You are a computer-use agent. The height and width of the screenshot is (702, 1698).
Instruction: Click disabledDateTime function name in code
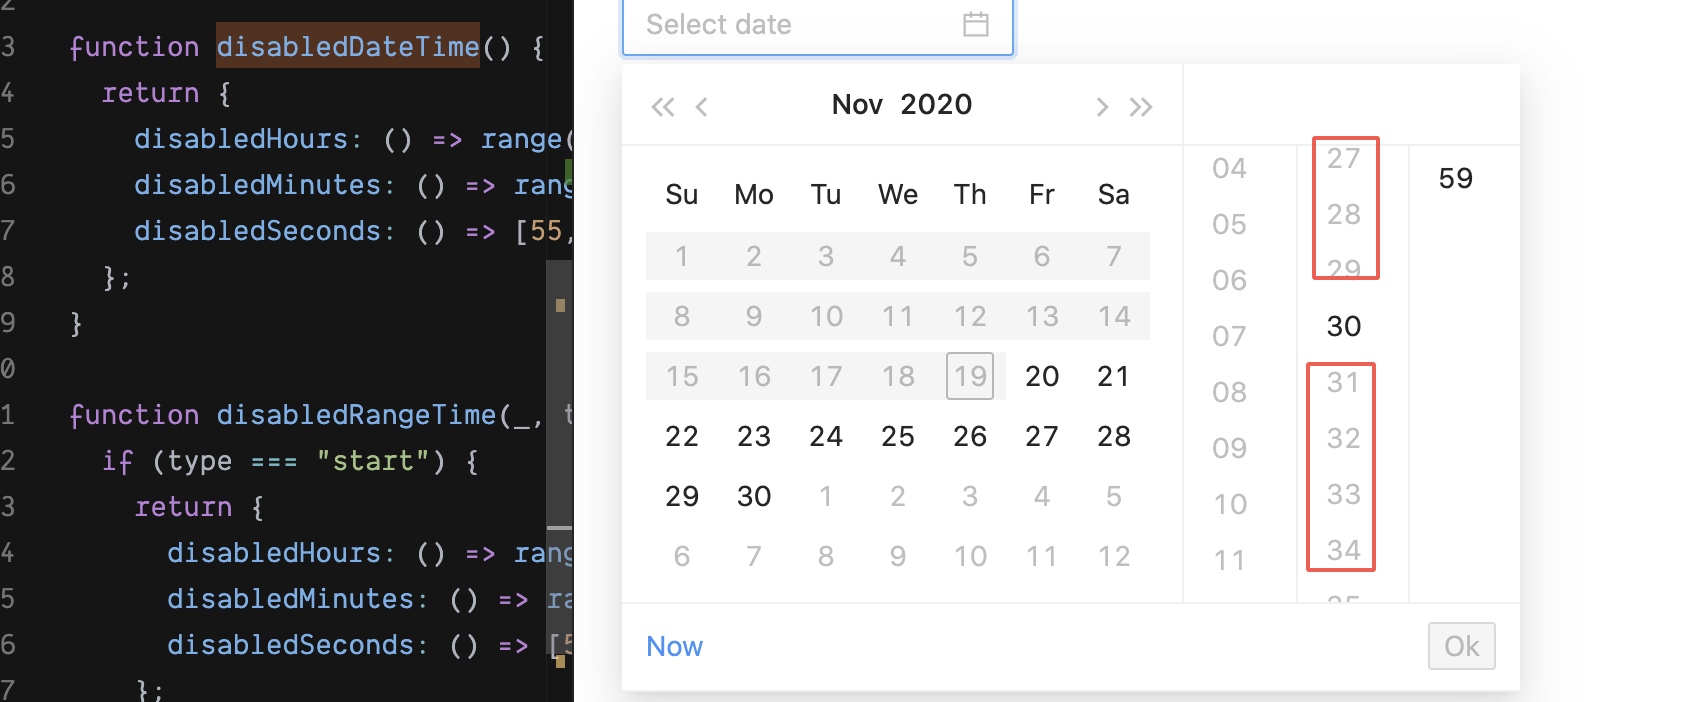348,46
